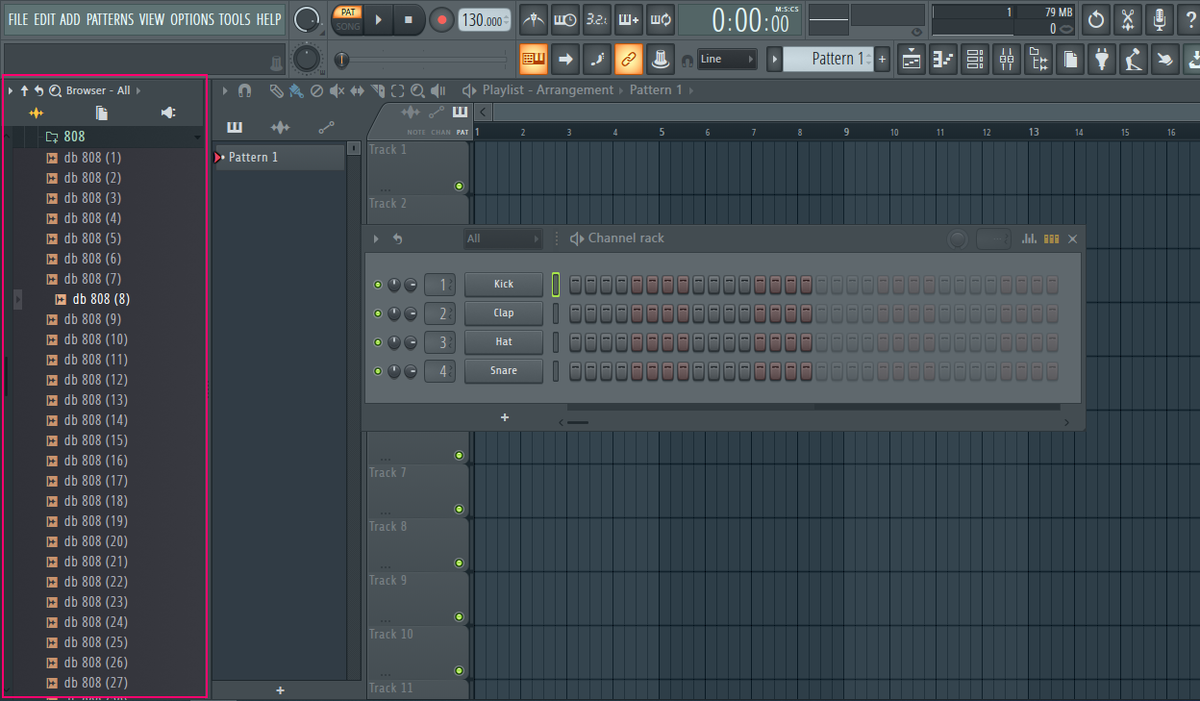The width and height of the screenshot is (1200, 701).
Task: Open the Piano roll window icon
Action: [943, 59]
